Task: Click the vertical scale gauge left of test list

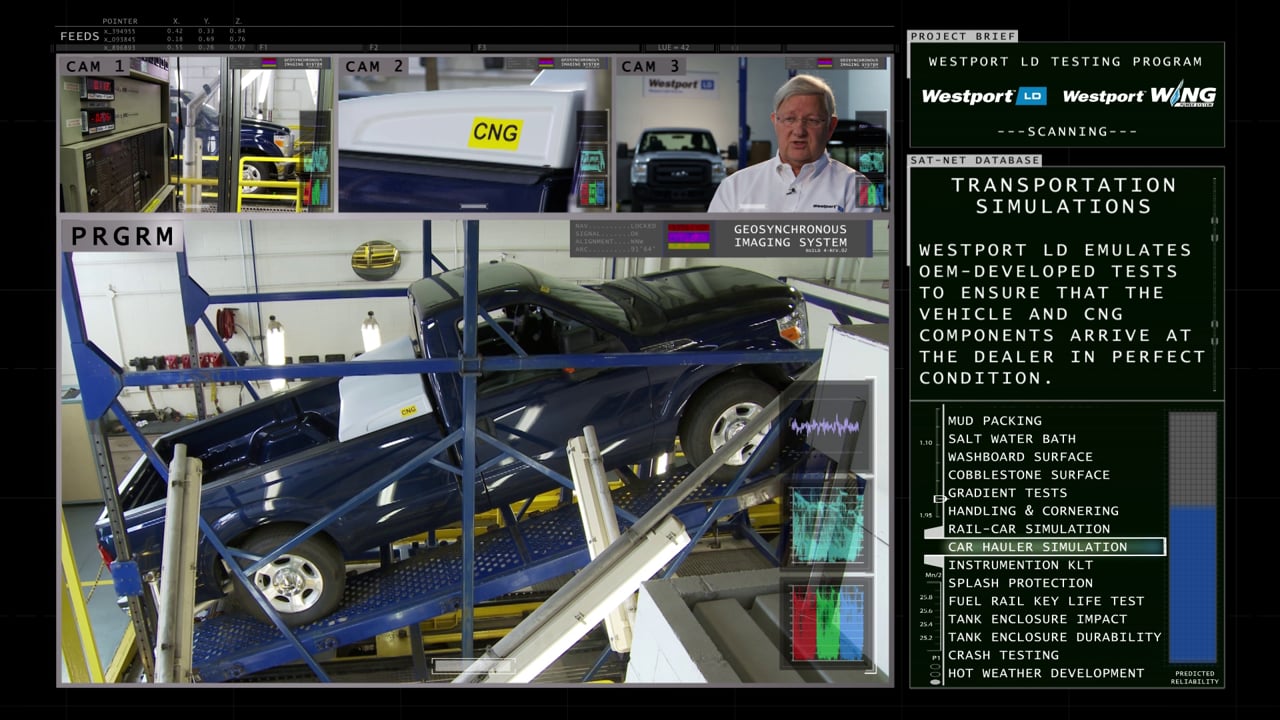Action: coord(935,545)
